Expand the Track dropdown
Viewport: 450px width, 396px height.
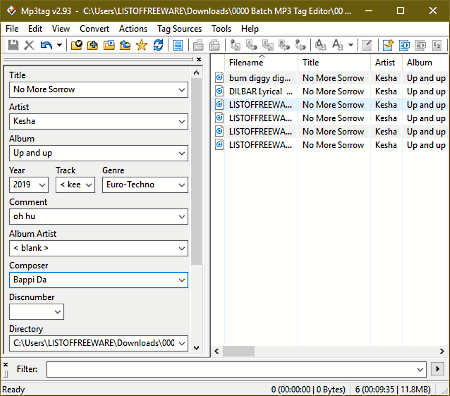click(x=89, y=185)
